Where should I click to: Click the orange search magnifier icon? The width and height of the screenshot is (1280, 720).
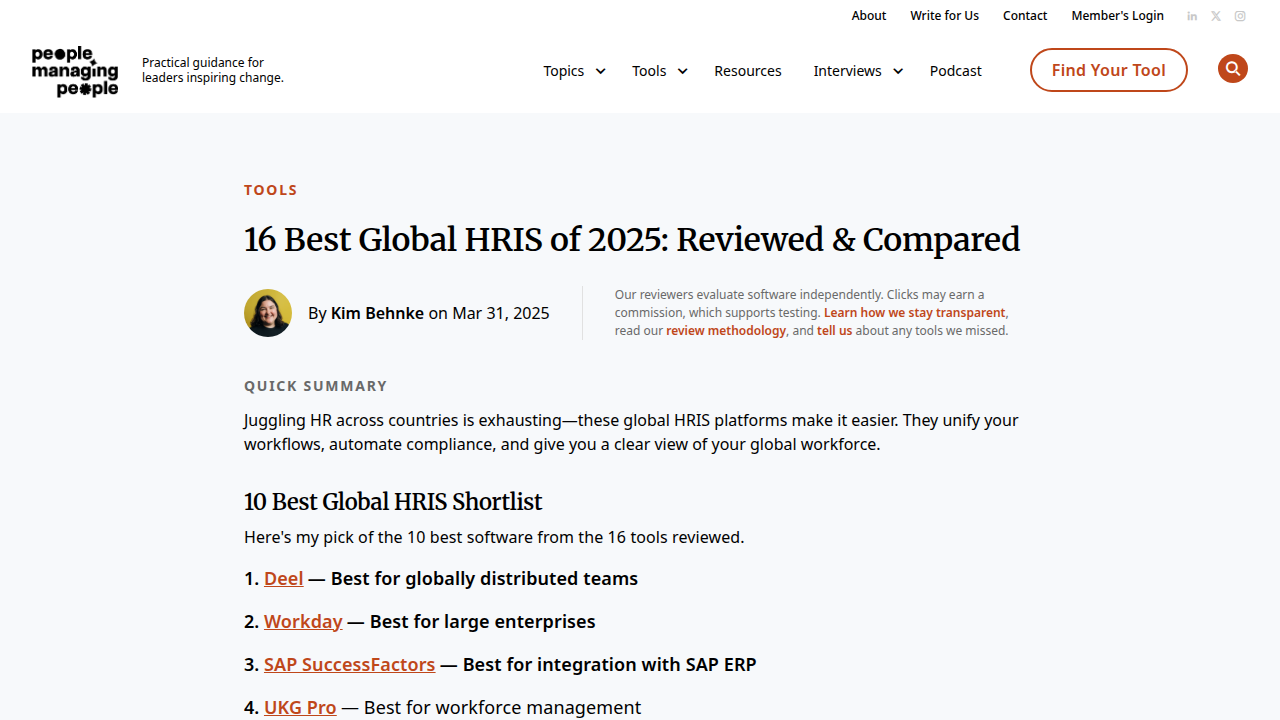[x=1233, y=69]
